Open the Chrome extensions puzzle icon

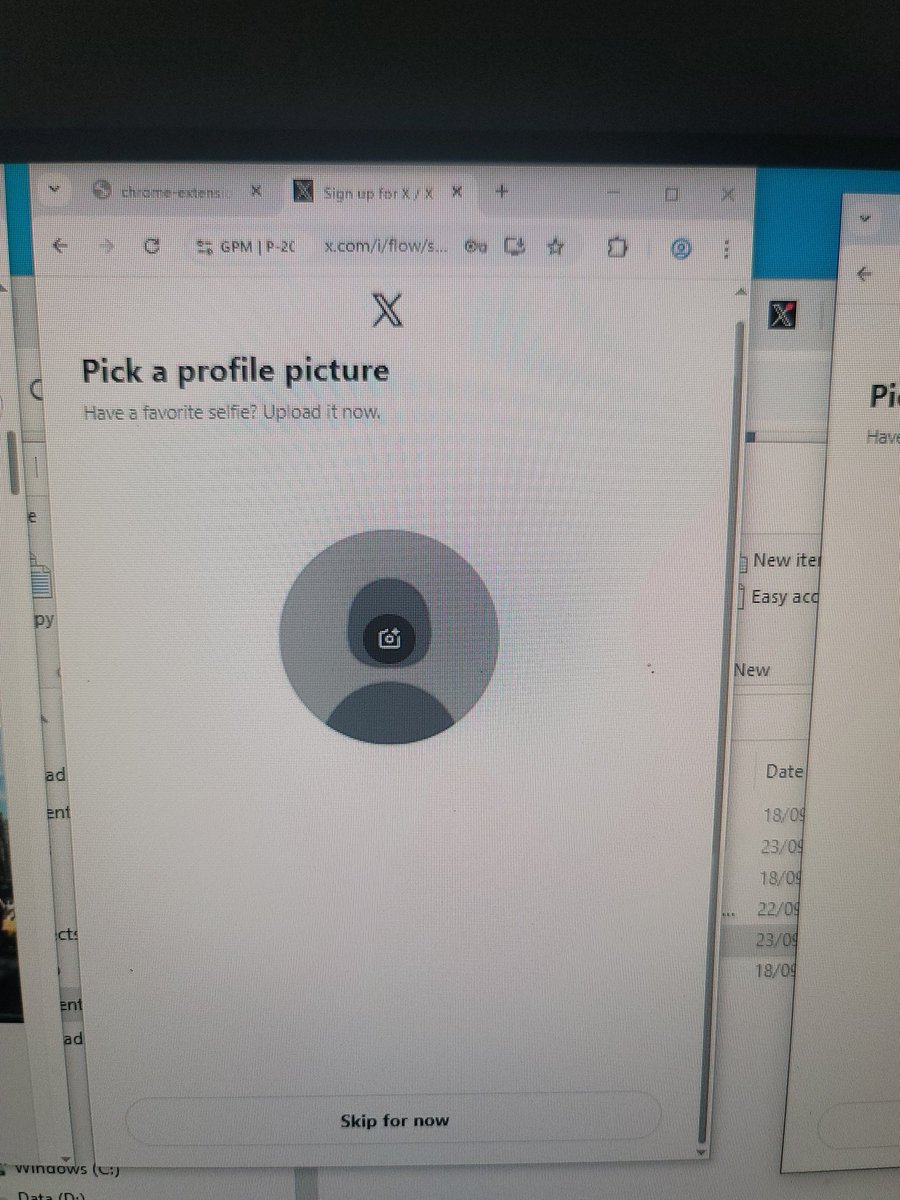(x=618, y=247)
